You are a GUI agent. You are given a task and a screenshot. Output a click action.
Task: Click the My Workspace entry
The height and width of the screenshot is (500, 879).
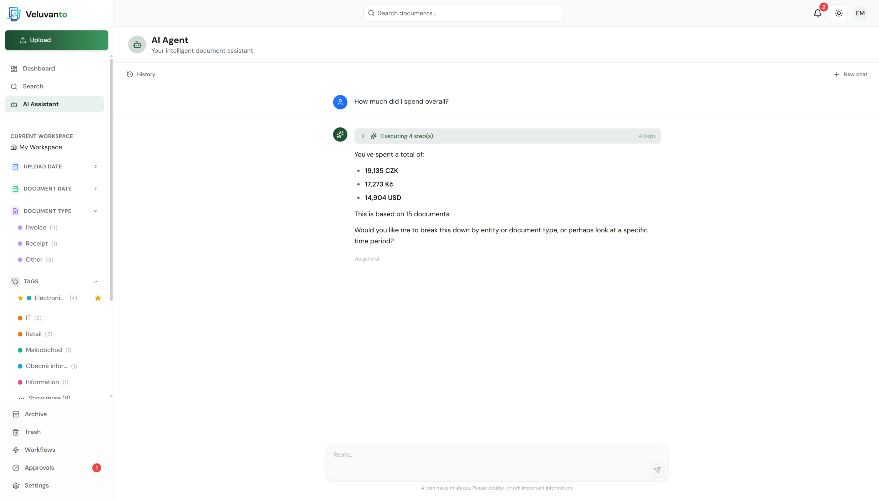point(36,147)
